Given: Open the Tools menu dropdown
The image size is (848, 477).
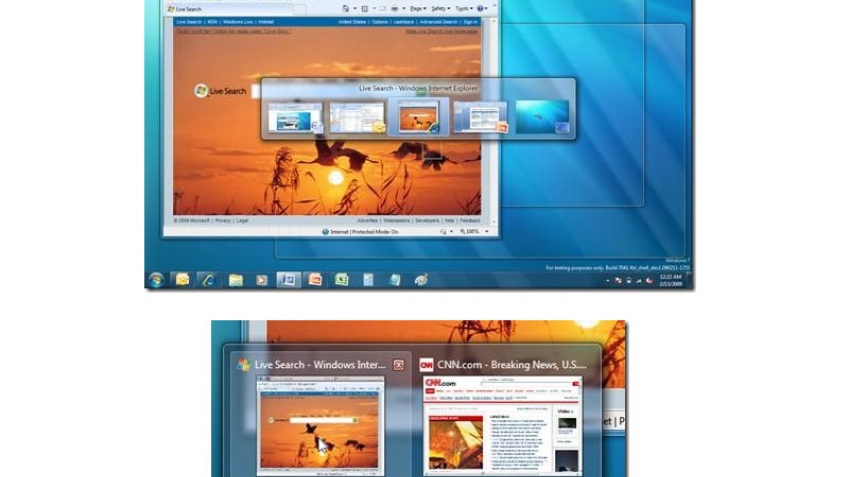Looking at the screenshot, I should point(464,9).
